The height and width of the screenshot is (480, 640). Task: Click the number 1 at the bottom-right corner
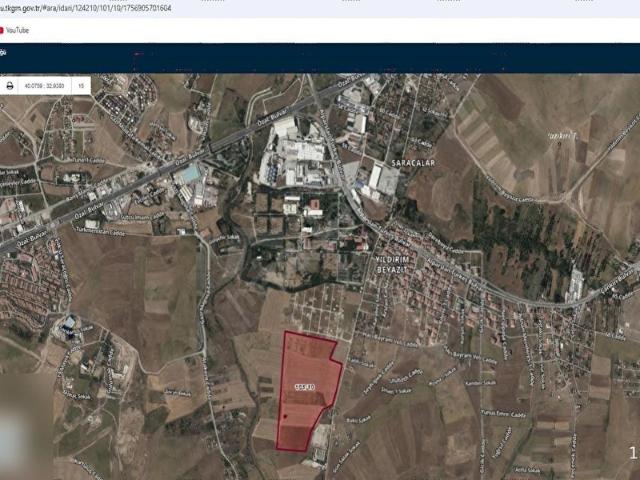click(x=632, y=453)
